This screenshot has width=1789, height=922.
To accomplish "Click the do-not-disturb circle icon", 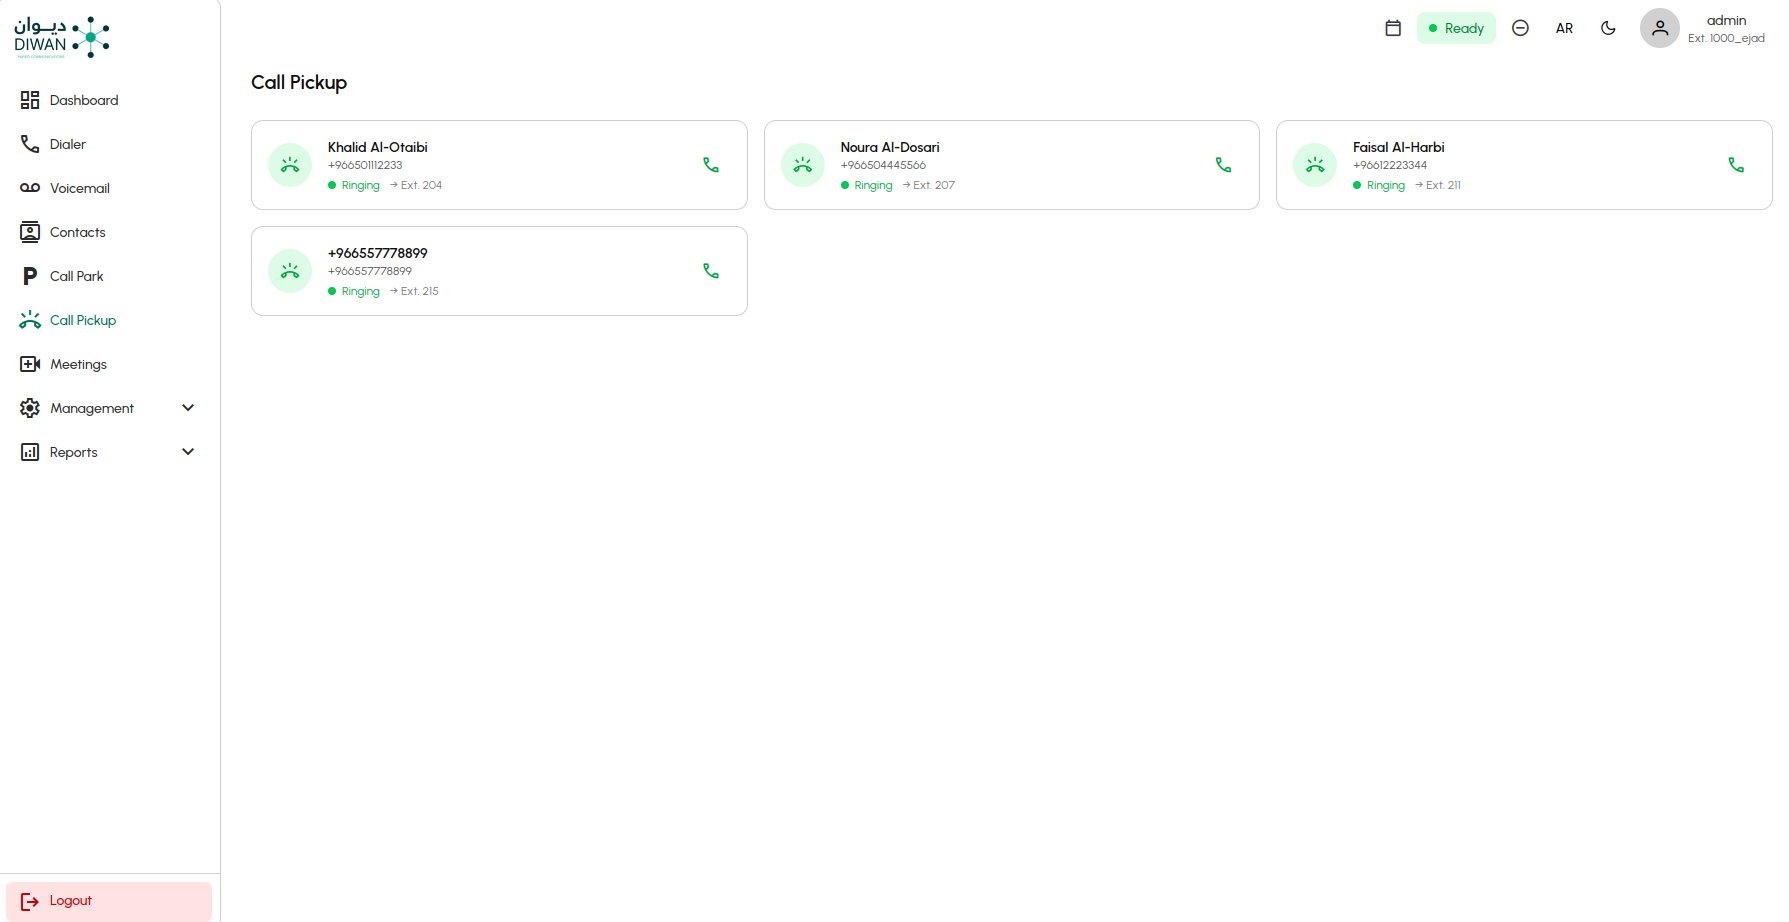I will click(1520, 28).
